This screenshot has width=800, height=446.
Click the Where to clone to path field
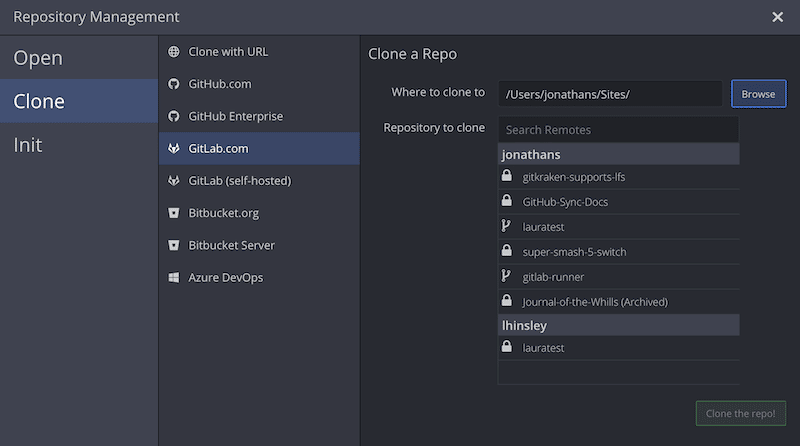(610, 94)
